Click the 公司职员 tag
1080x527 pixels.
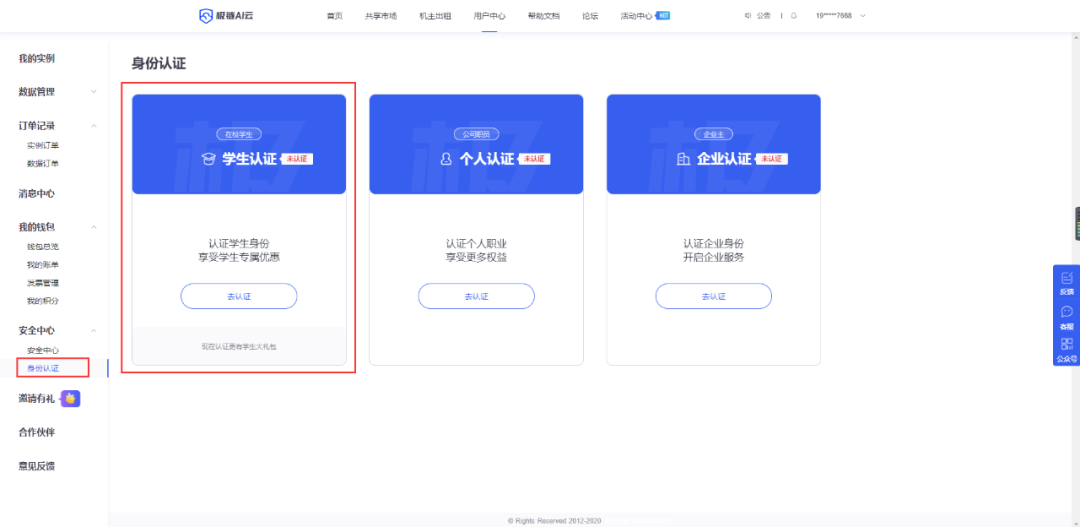pyautogui.click(x=476, y=134)
